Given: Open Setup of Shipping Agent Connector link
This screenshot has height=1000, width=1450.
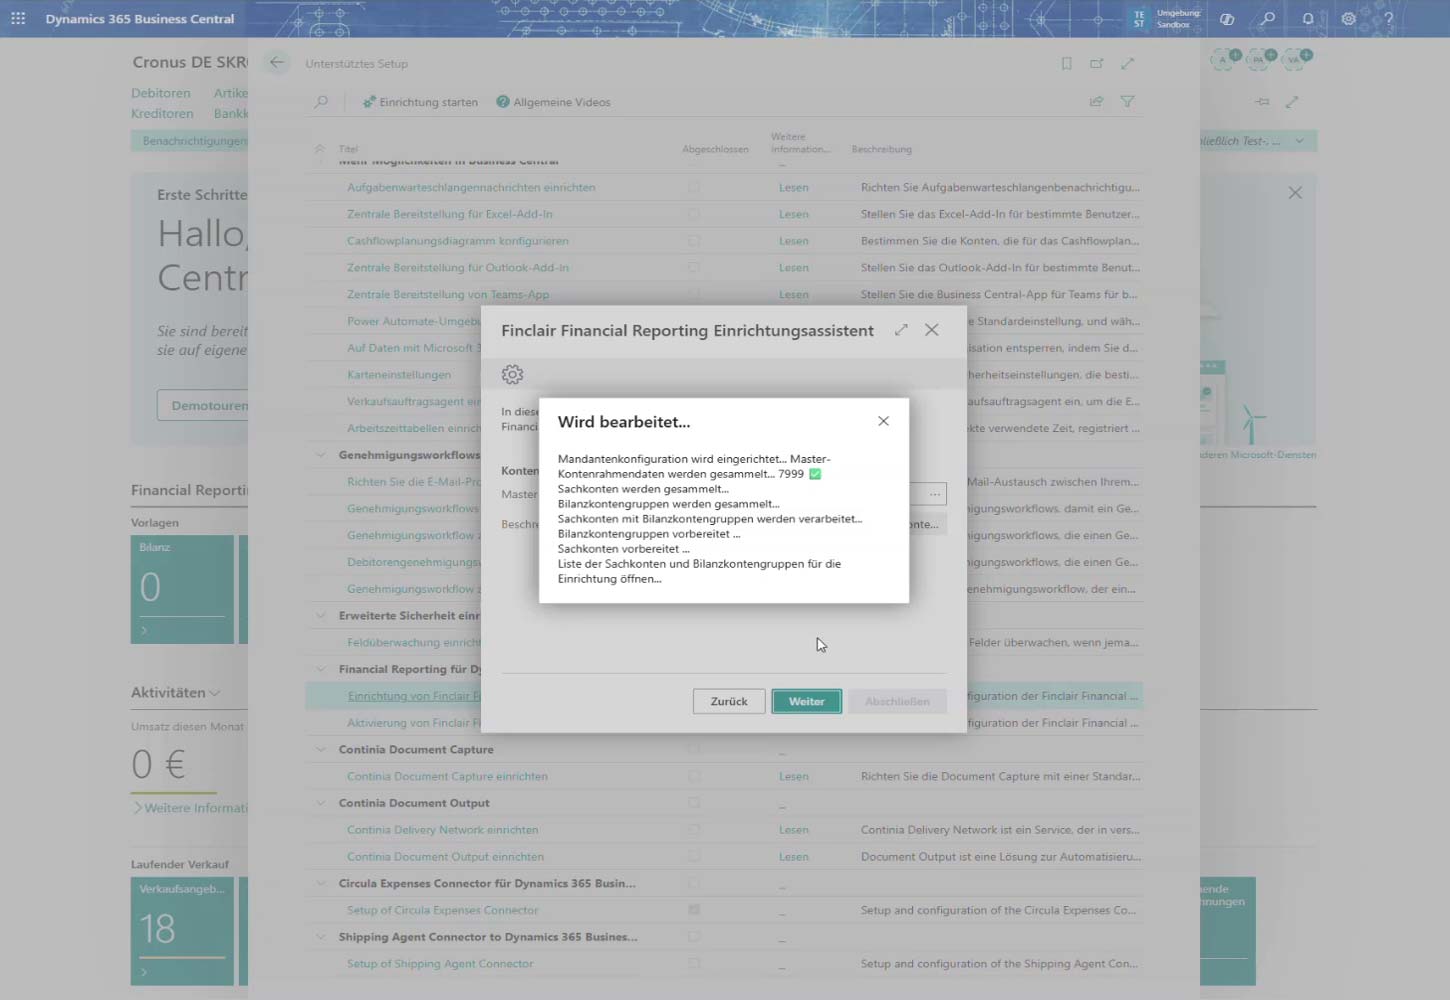Looking at the screenshot, I should [440, 964].
